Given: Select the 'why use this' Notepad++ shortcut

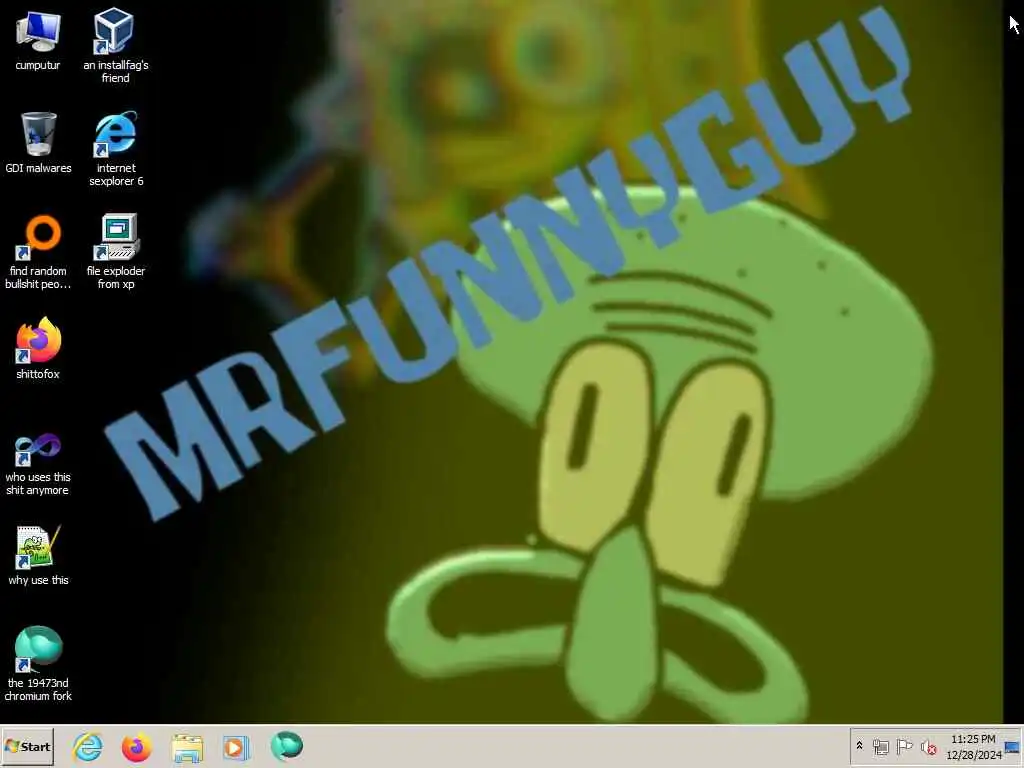Looking at the screenshot, I should point(38,555).
